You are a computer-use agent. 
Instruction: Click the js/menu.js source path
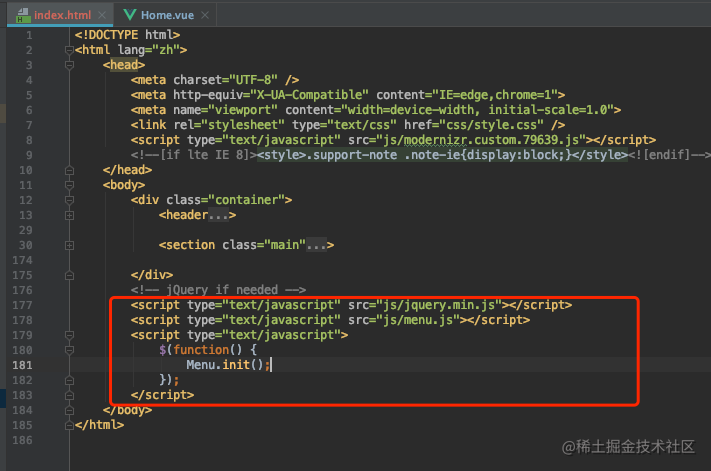click(x=418, y=320)
